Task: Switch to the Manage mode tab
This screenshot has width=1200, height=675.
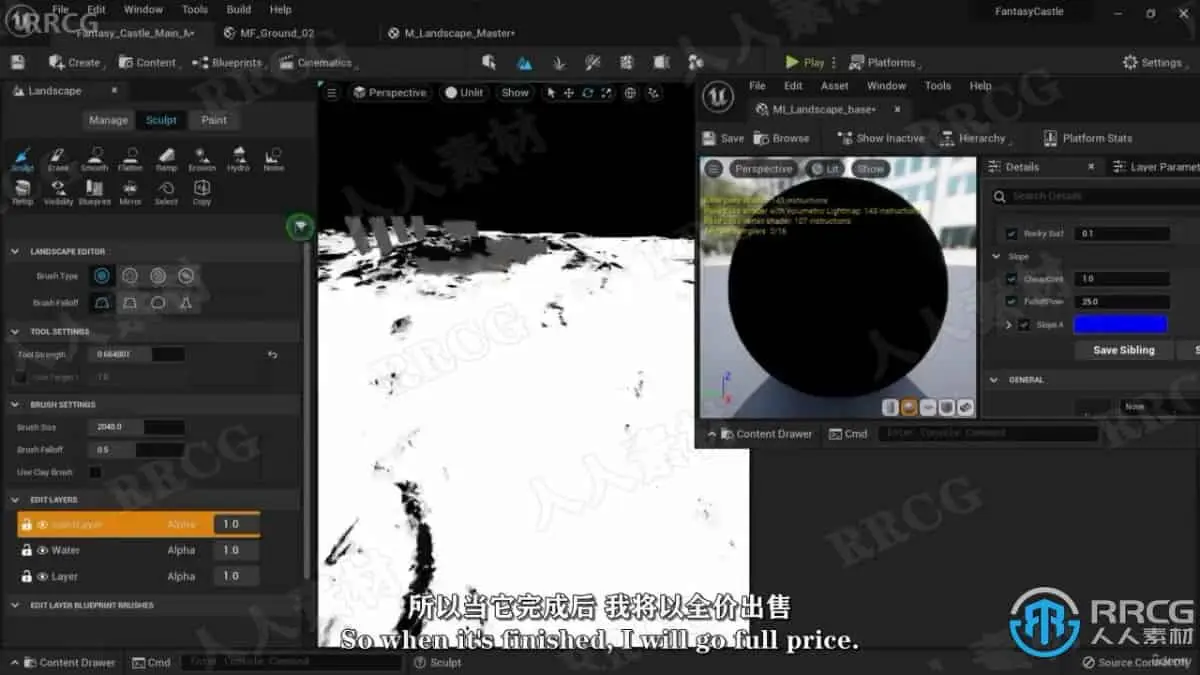Action: (x=108, y=120)
